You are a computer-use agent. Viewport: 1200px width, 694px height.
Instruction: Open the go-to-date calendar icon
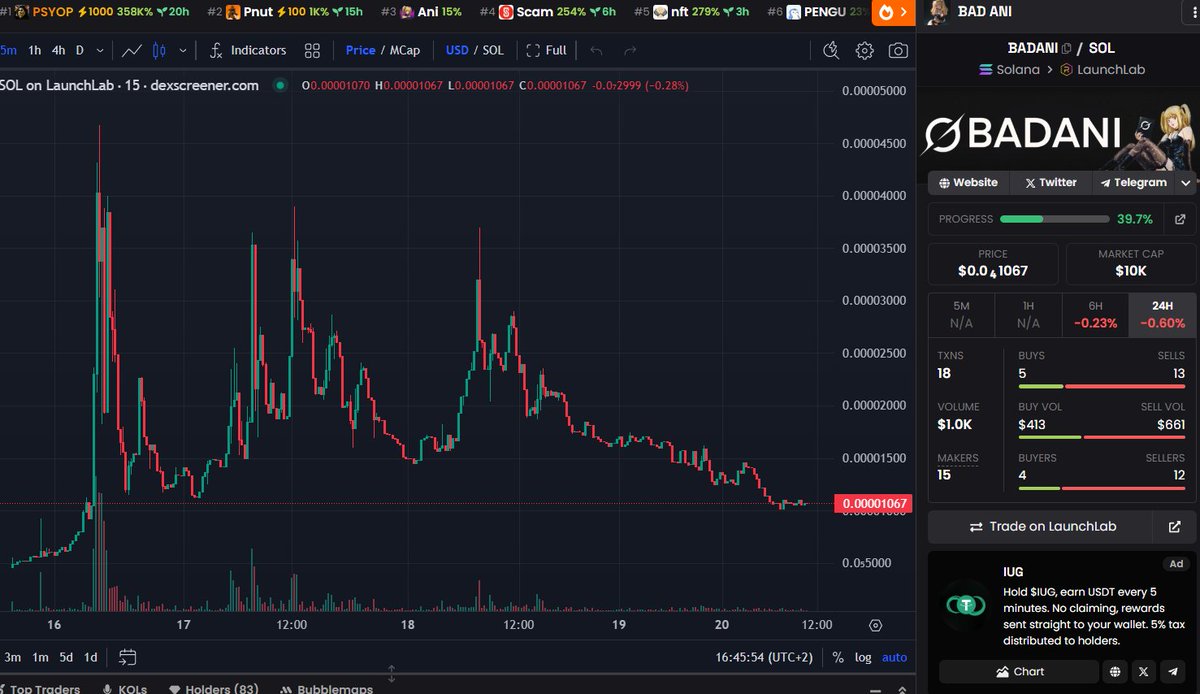[127, 657]
